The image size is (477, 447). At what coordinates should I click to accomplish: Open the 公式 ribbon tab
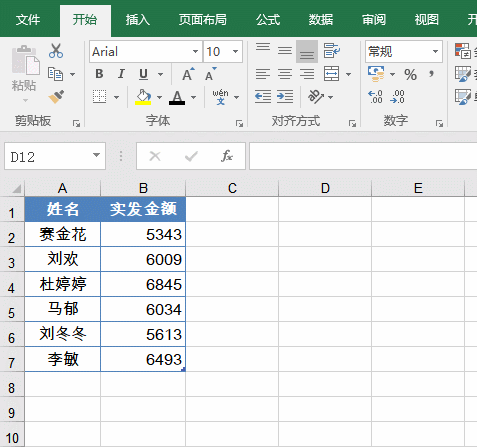pyautogui.click(x=268, y=20)
